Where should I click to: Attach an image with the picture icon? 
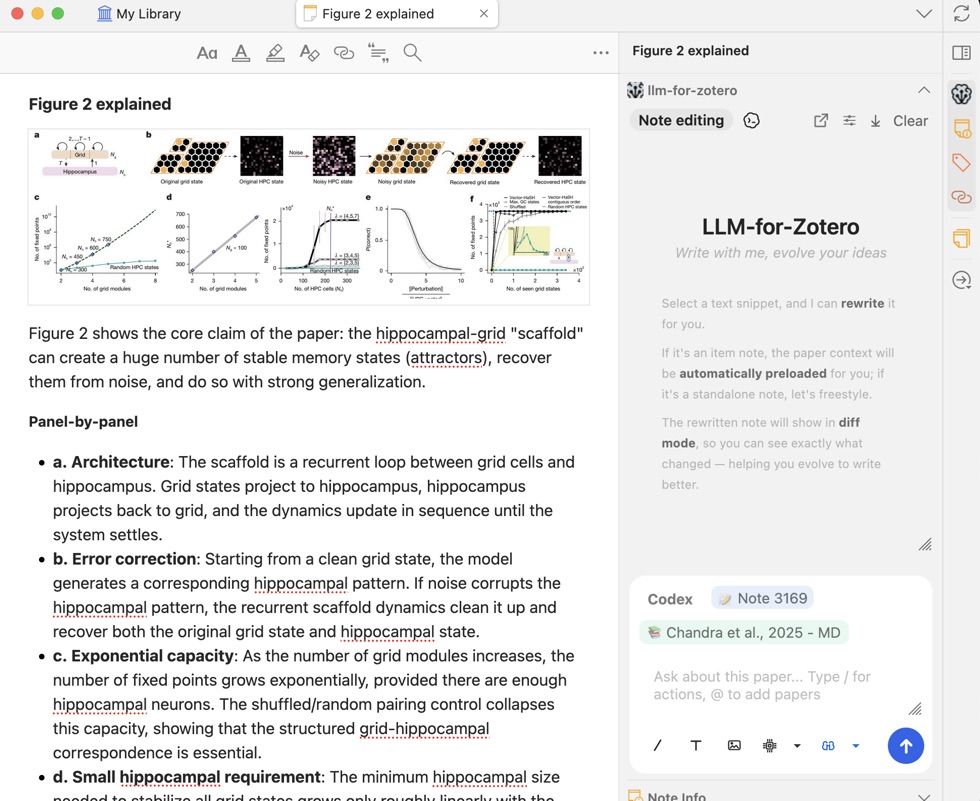click(734, 745)
